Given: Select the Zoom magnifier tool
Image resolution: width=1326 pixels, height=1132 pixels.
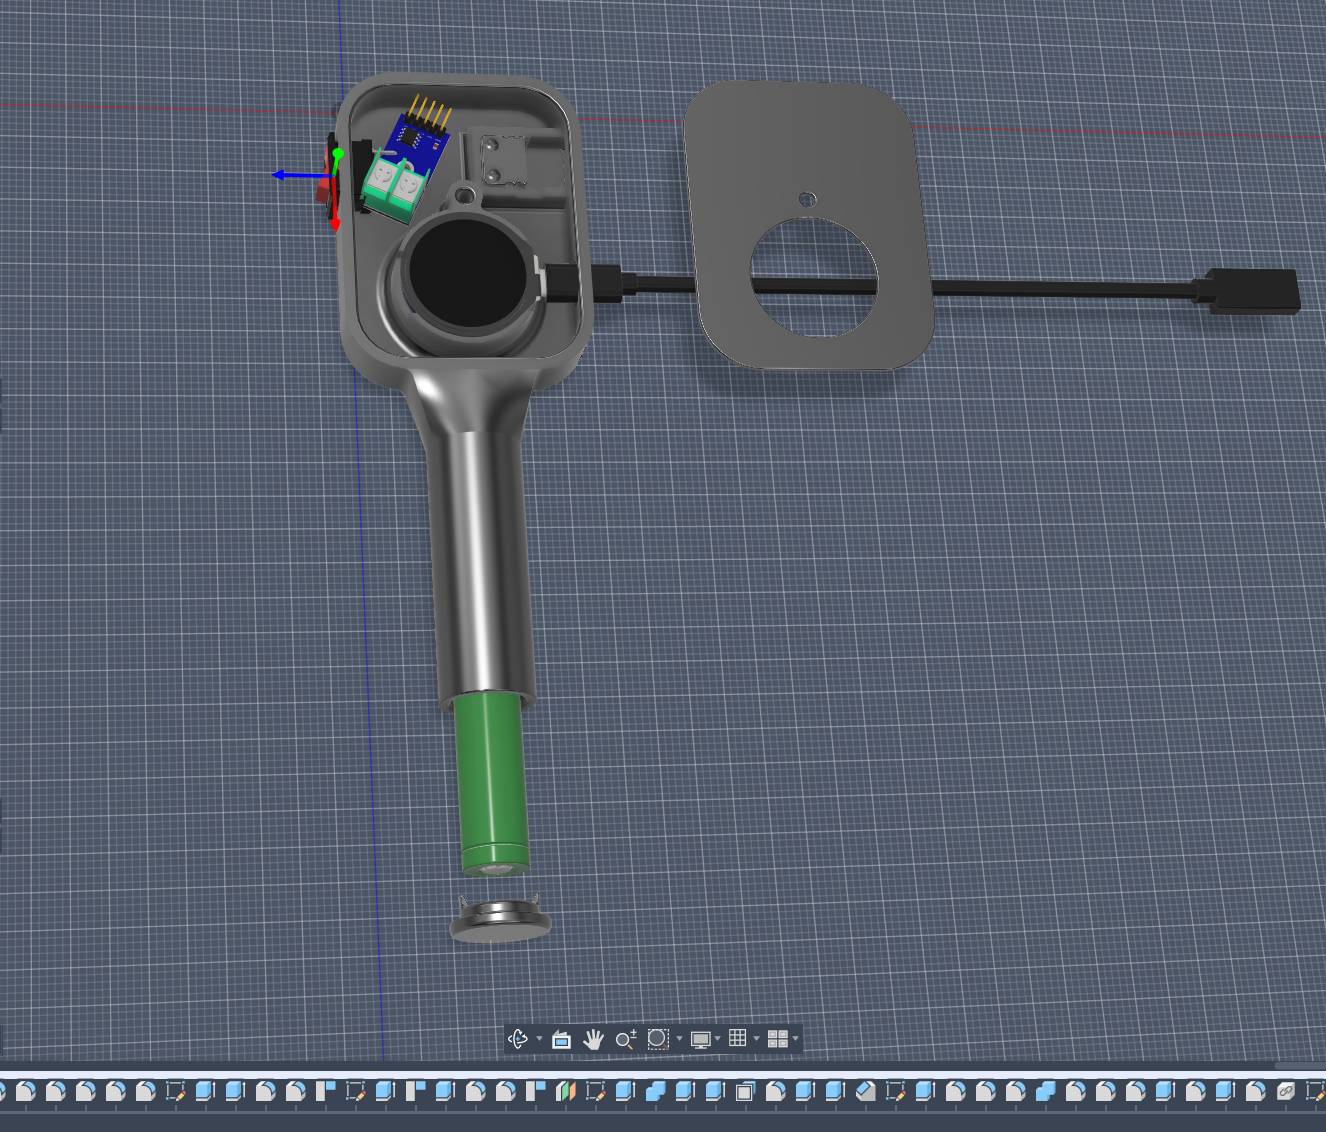Looking at the screenshot, I should pyautogui.click(x=626, y=1040).
